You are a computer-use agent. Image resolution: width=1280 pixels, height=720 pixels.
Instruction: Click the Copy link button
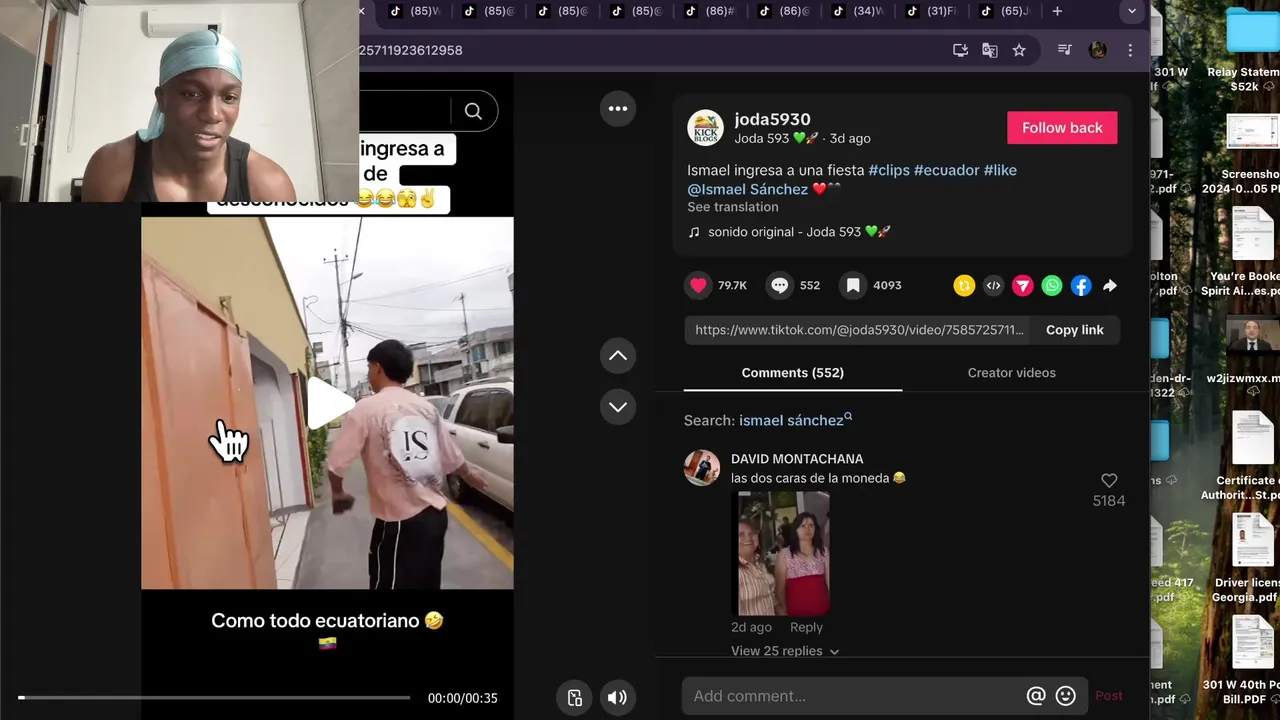click(1075, 330)
